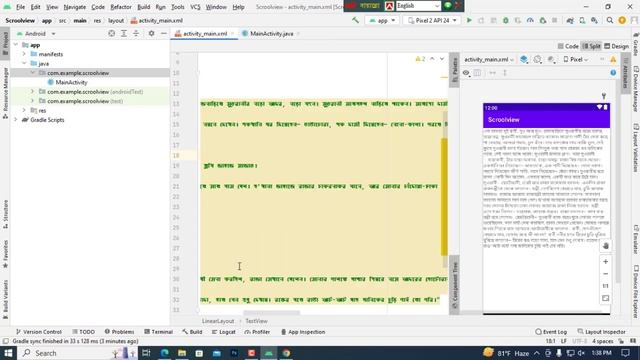Switch editor to Code view mode
The image size is (640, 360).
[568, 46]
